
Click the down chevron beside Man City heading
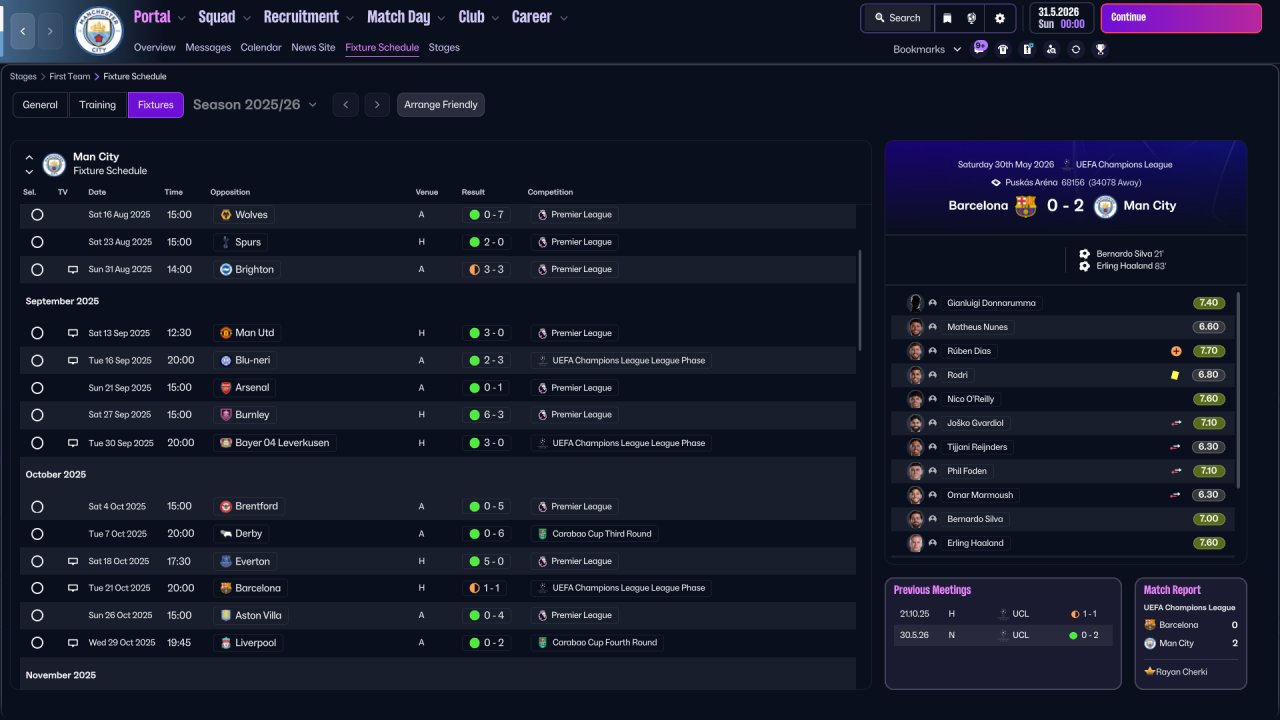point(29,171)
